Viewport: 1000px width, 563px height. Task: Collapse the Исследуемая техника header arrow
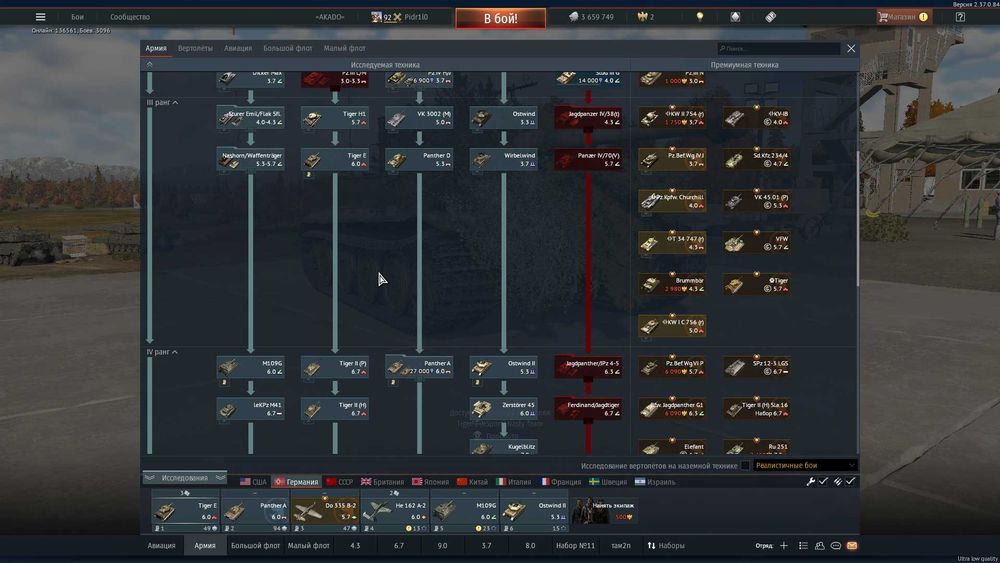click(x=149, y=64)
